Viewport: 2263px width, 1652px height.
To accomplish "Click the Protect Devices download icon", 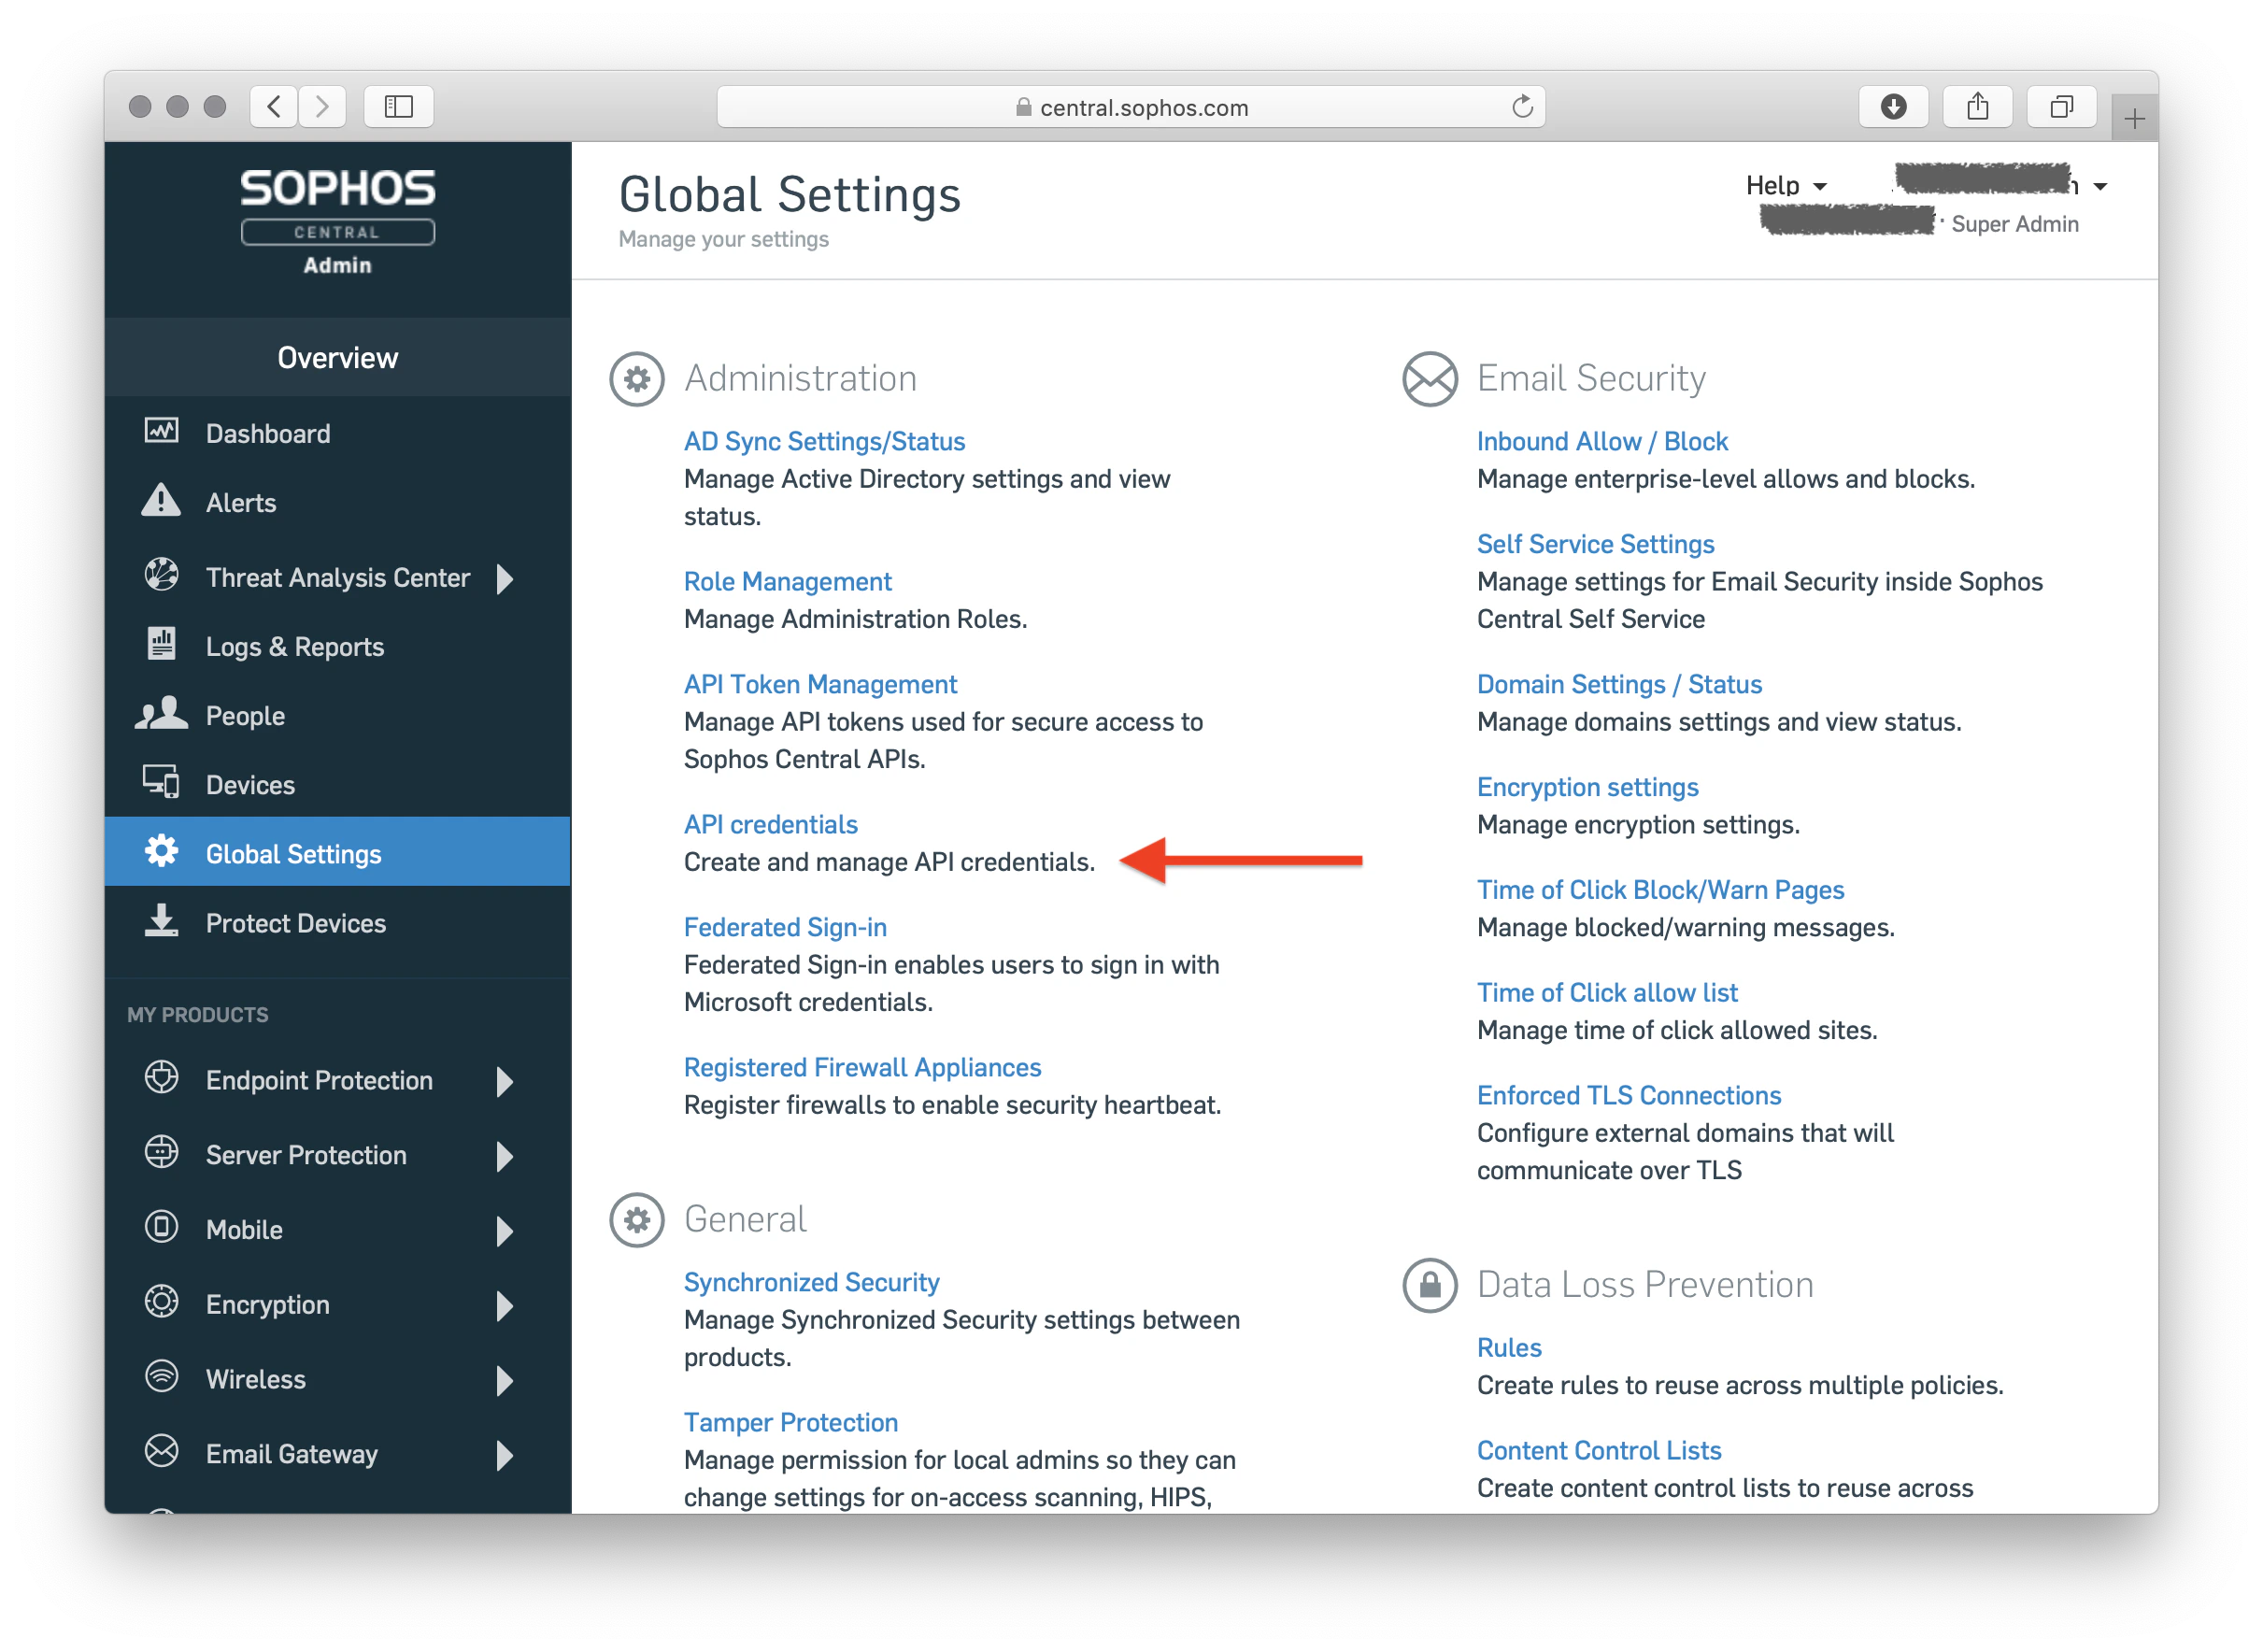I will 161,921.
